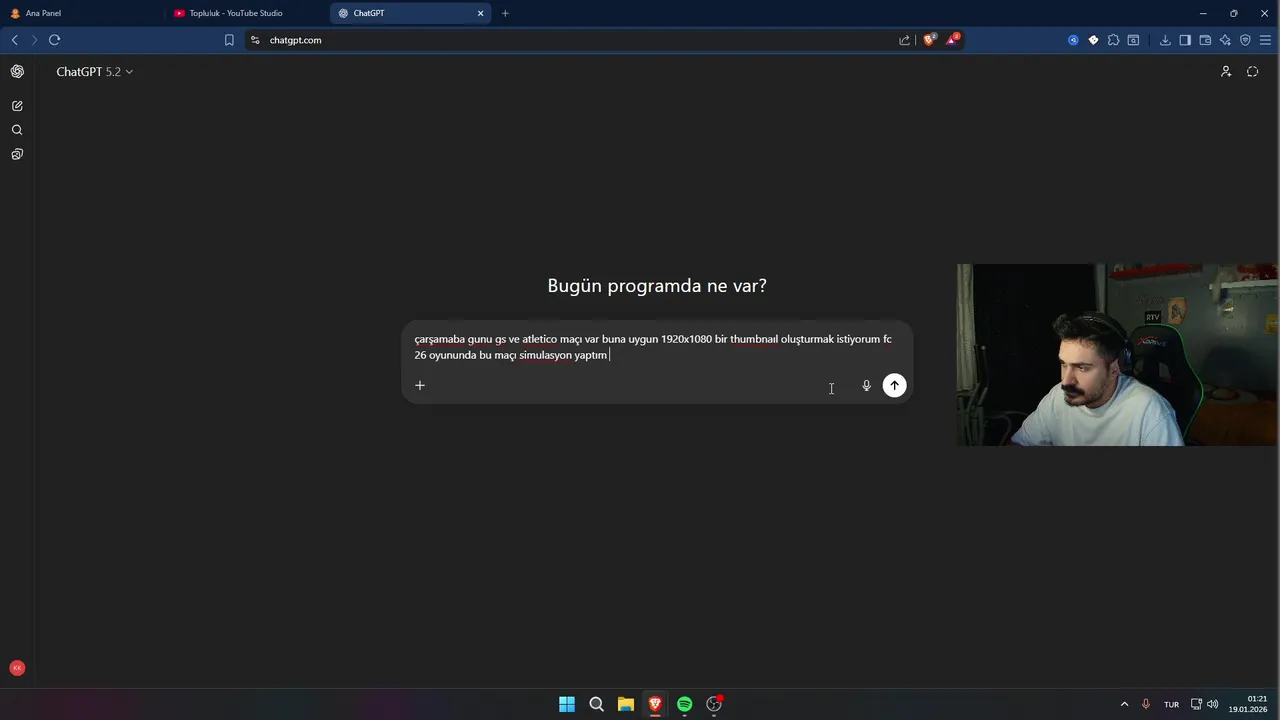Open the plus attachment menu in composer
This screenshot has width=1280, height=720.
[x=420, y=385]
